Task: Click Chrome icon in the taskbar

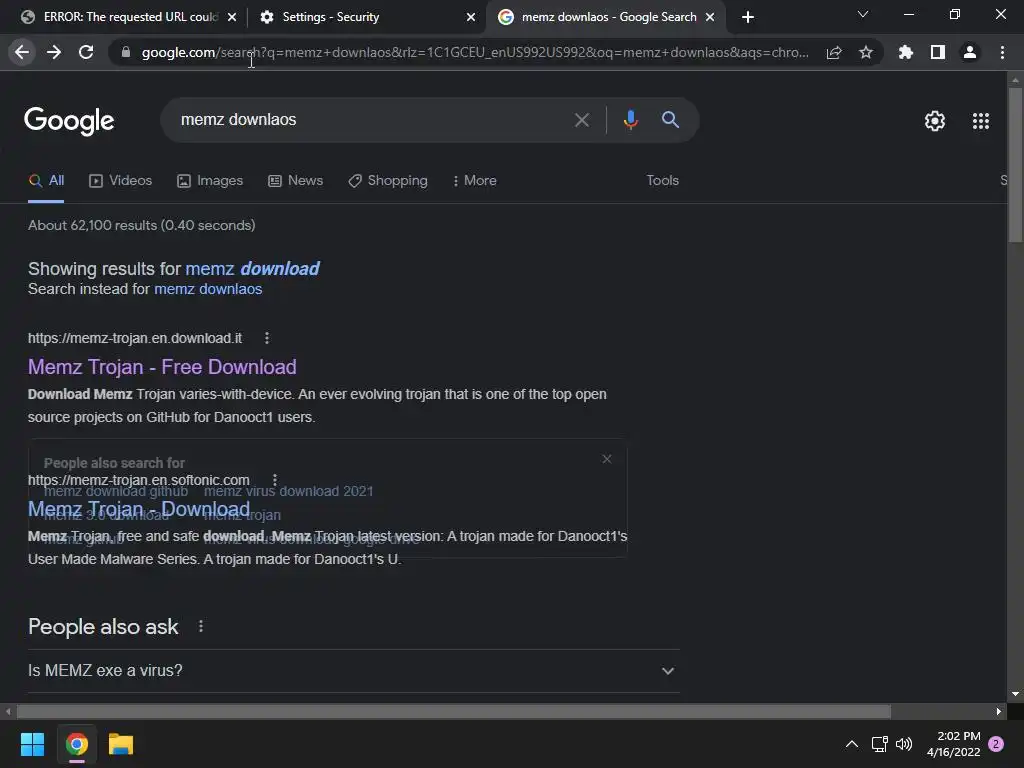Action: [x=77, y=744]
